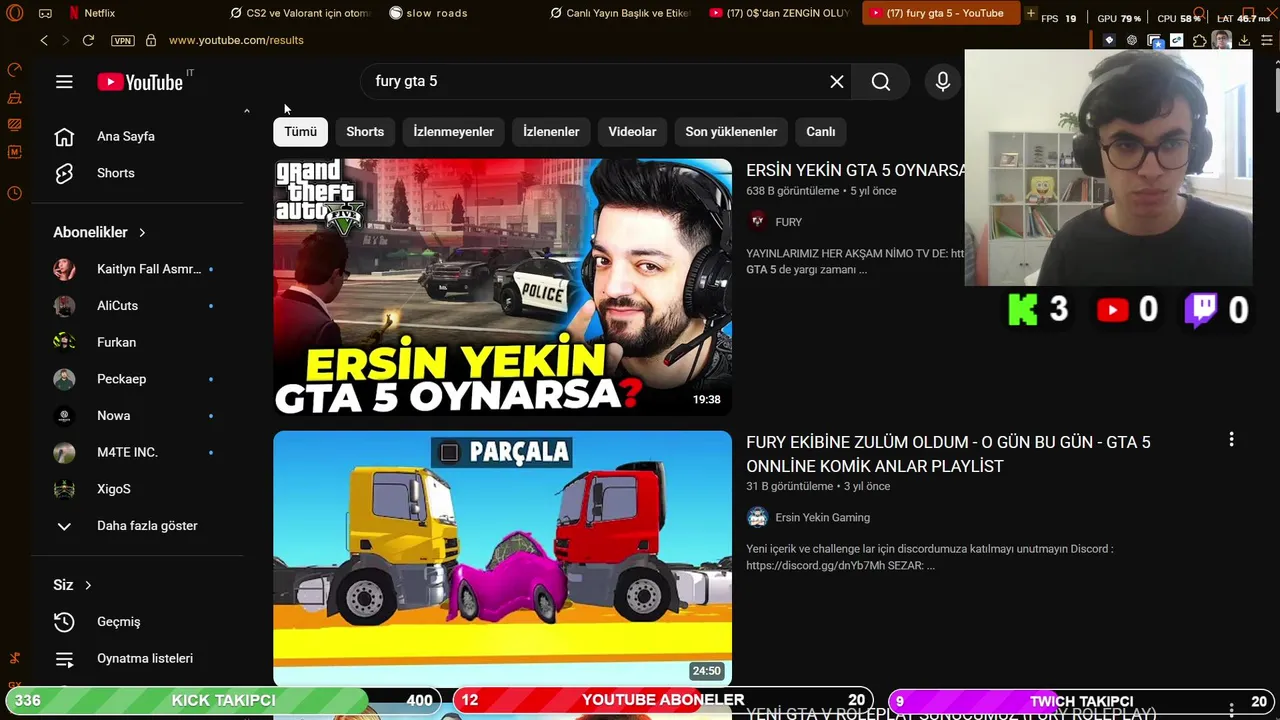Clear the search box with the X
This screenshot has width=1280, height=720.
click(837, 82)
